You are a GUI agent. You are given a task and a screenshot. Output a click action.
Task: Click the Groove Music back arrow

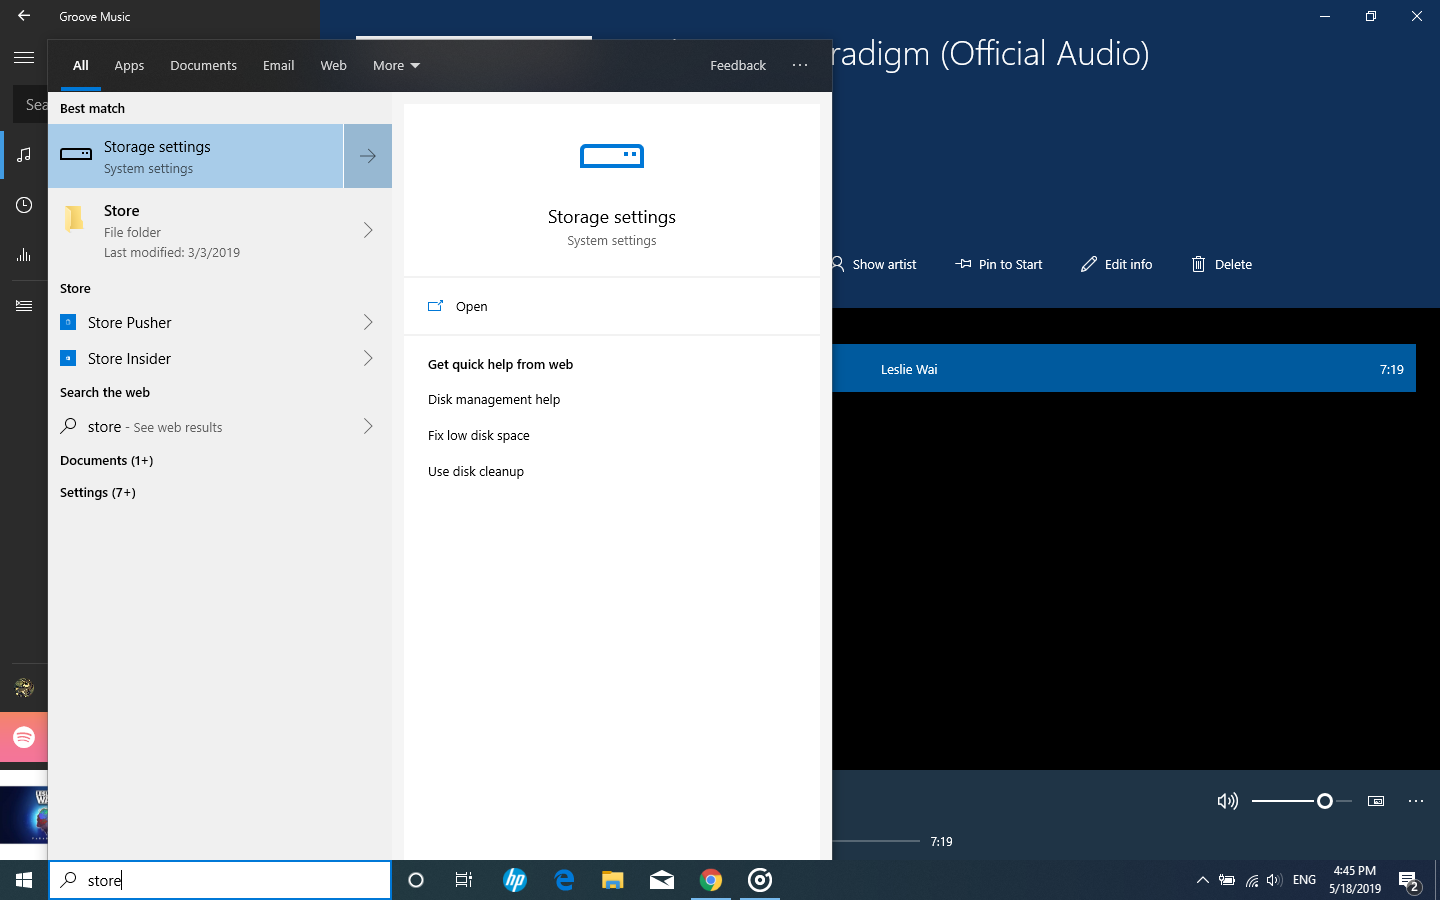[24, 16]
